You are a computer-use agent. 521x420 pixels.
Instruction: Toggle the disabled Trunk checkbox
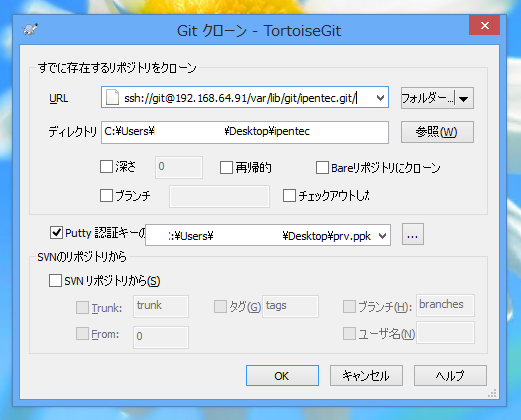(x=82, y=307)
